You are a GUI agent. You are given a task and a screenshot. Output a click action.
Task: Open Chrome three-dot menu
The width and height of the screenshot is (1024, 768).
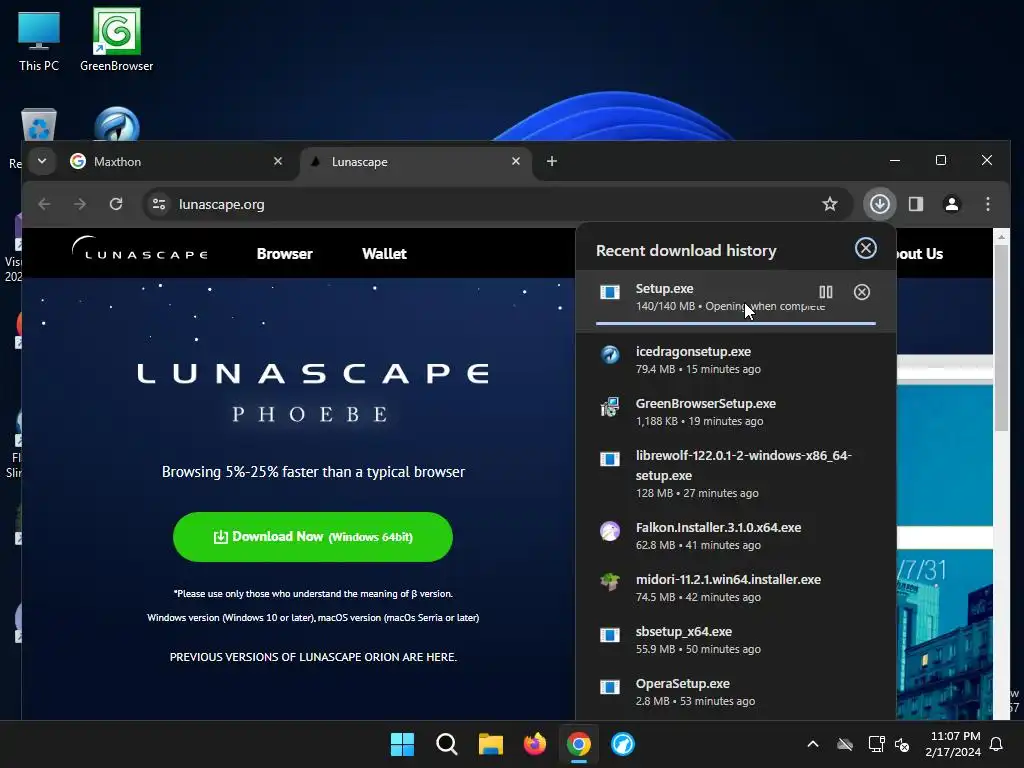(987, 204)
